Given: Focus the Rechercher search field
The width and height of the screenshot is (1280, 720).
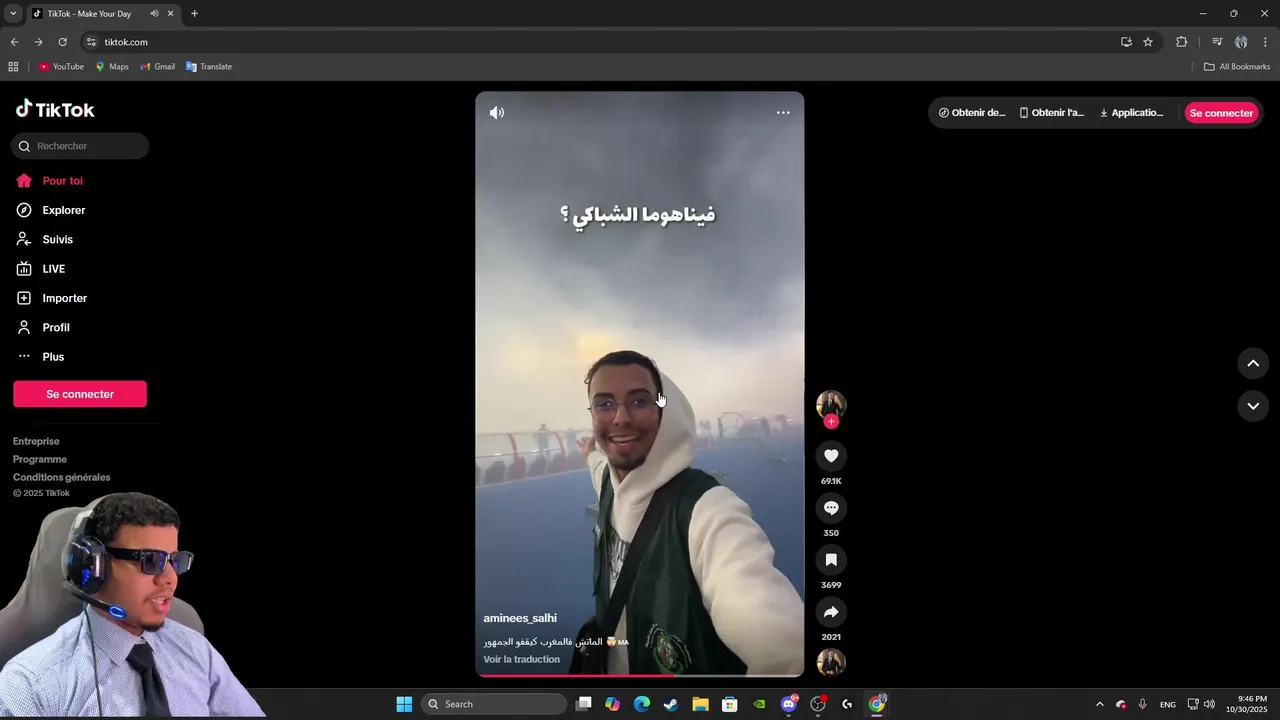Looking at the screenshot, I should click(x=80, y=146).
